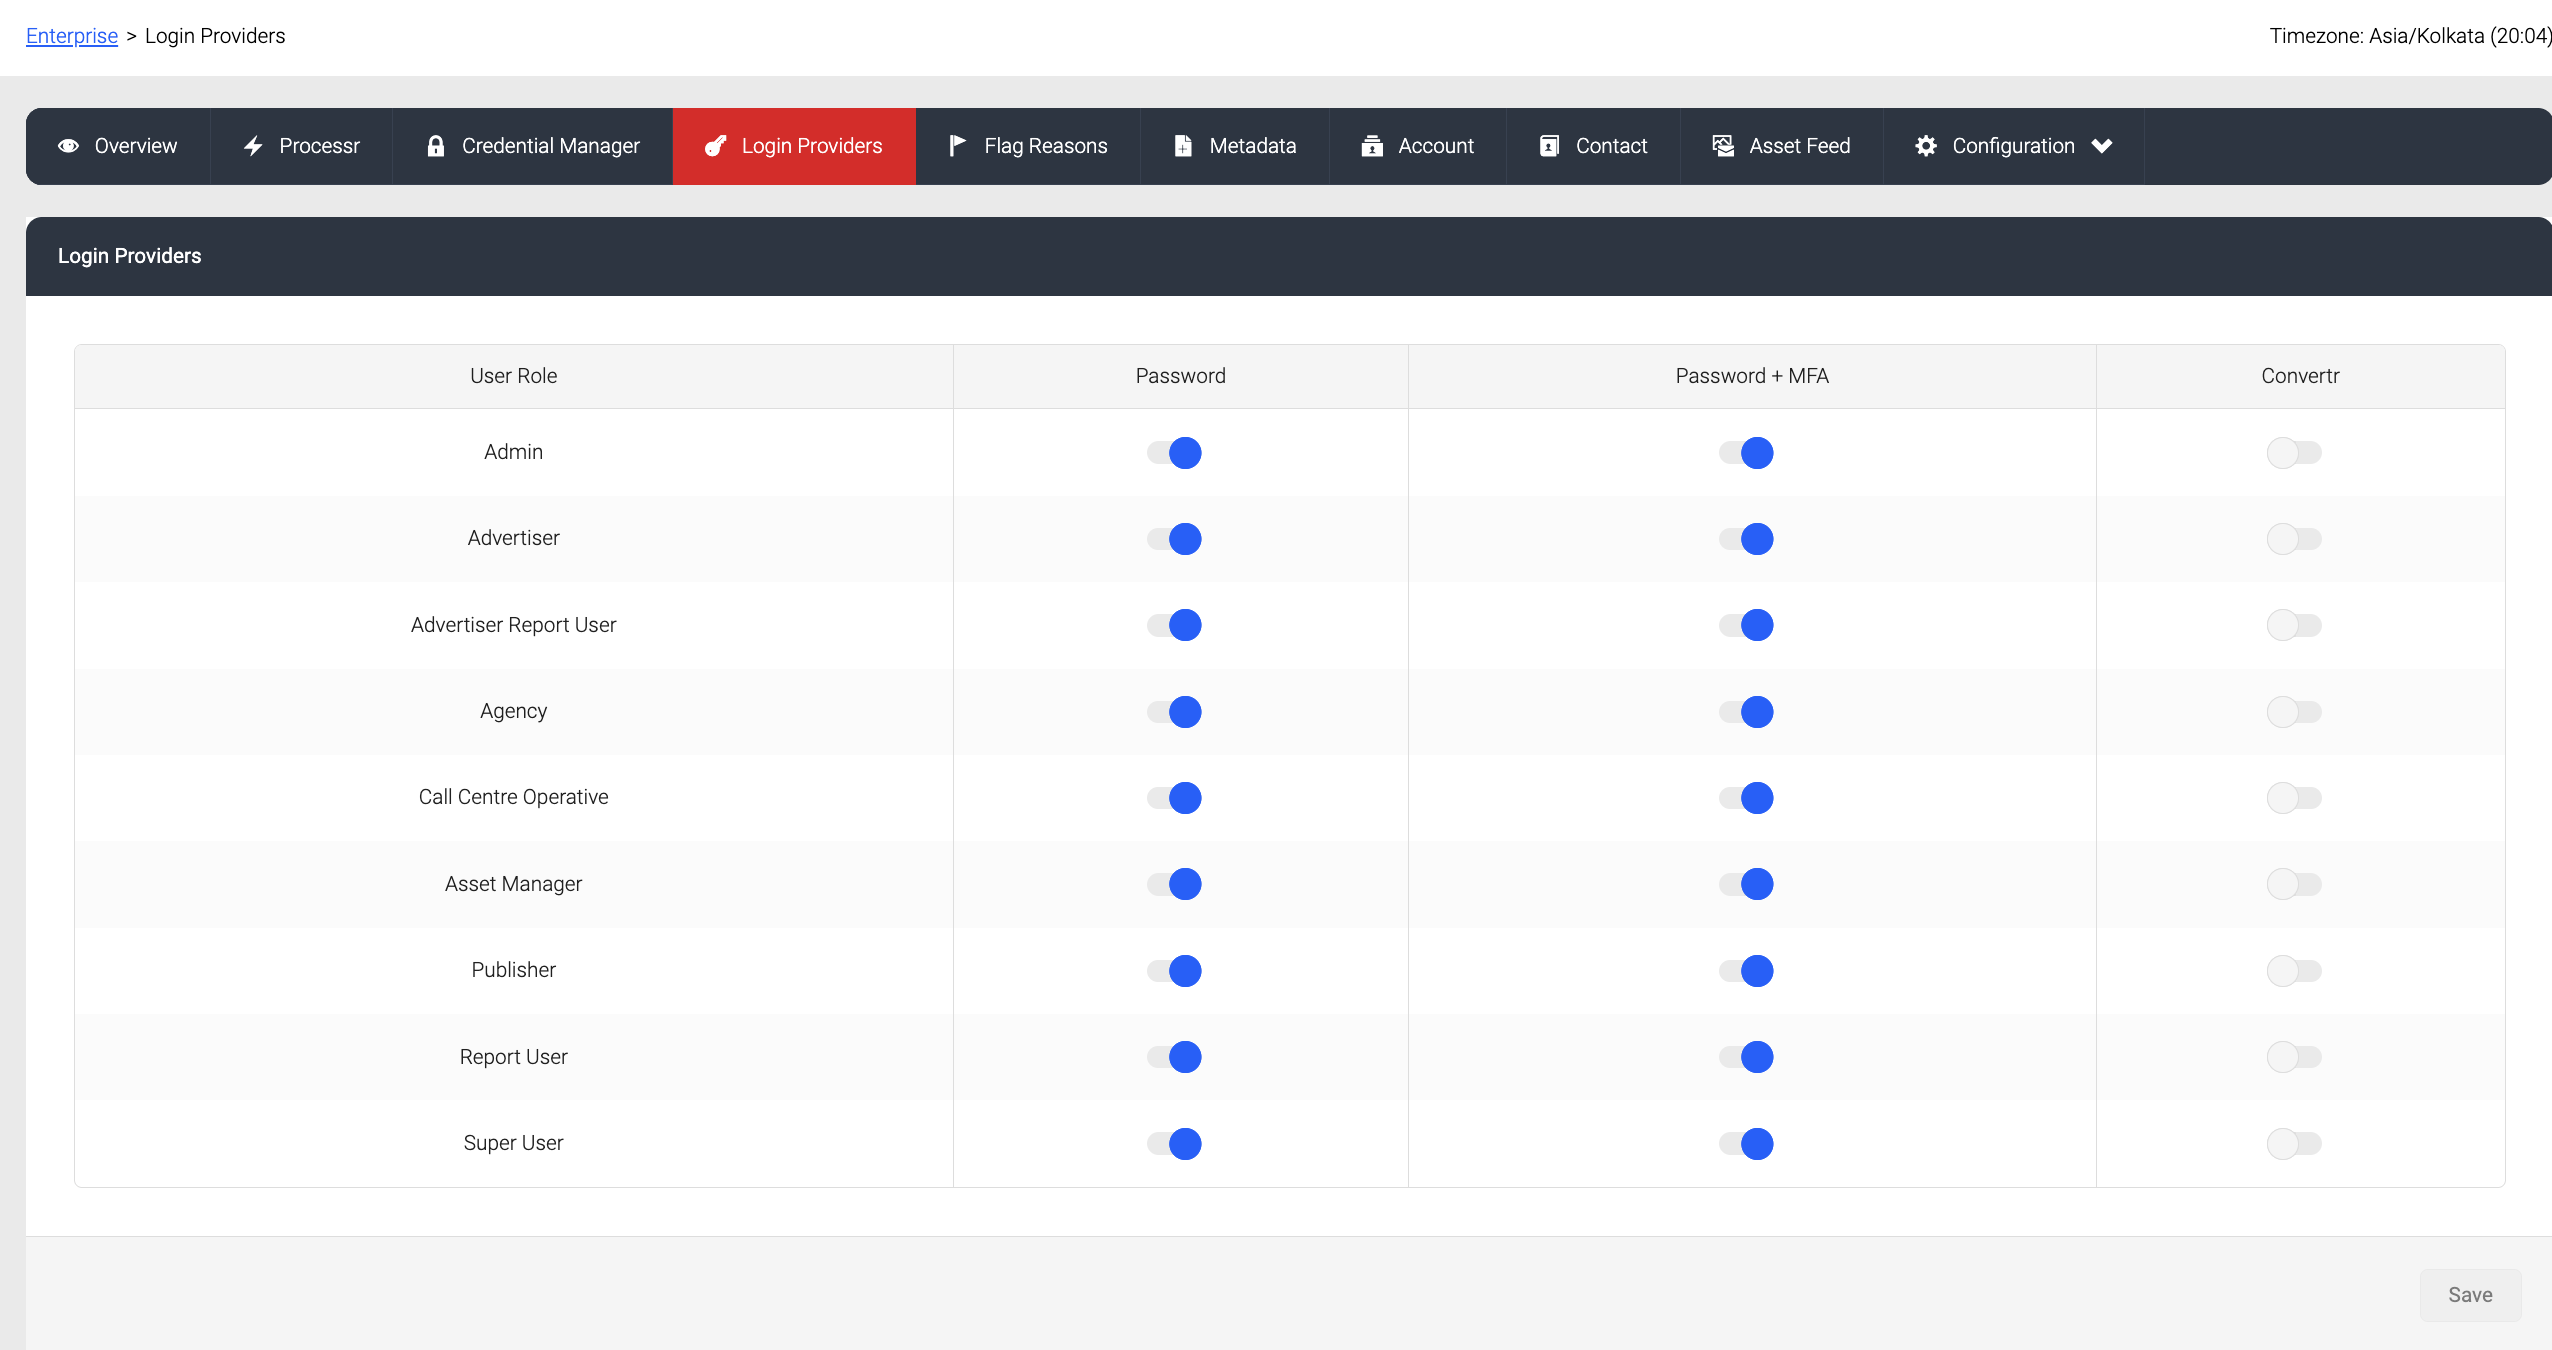The width and height of the screenshot is (2552, 1350).
Task: Enable Convertr for Advertiser Report User
Action: 2294,625
